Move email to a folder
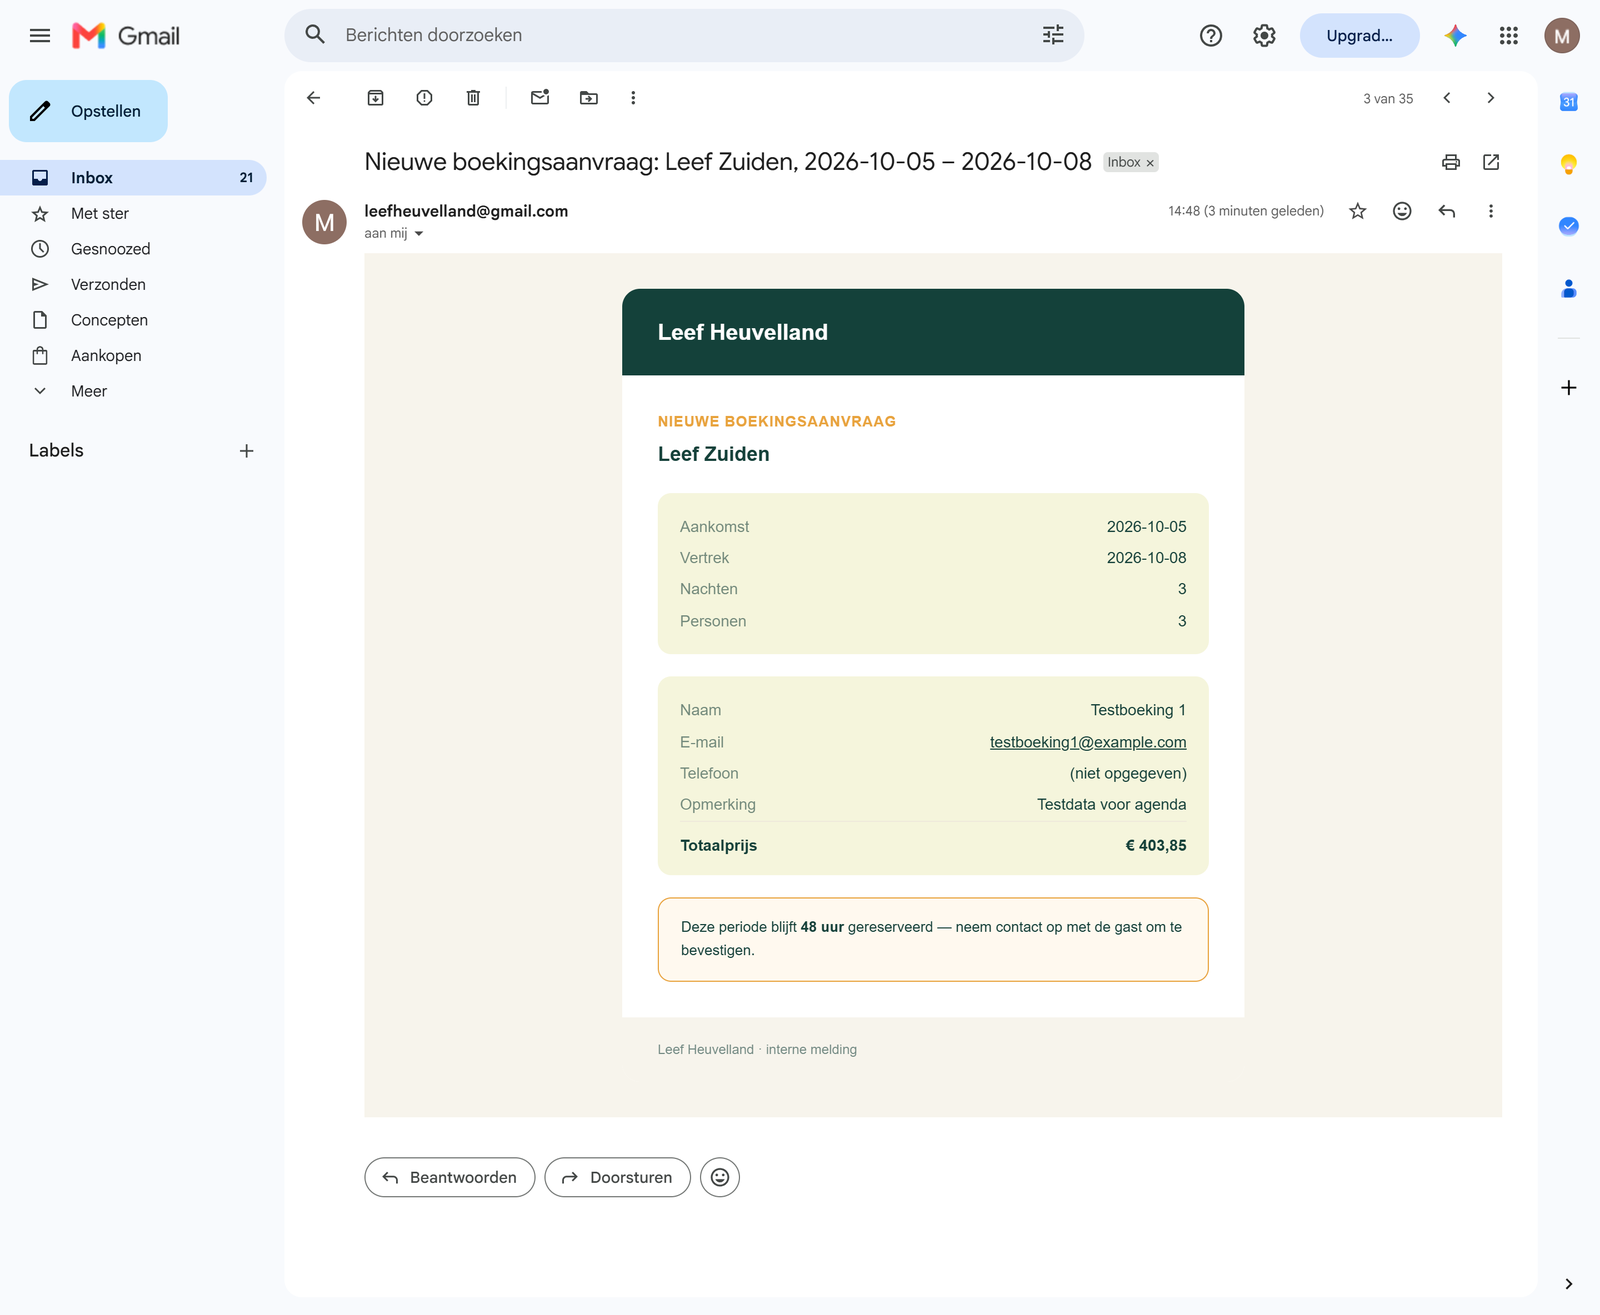This screenshot has height=1315, width=1600. 589,98
